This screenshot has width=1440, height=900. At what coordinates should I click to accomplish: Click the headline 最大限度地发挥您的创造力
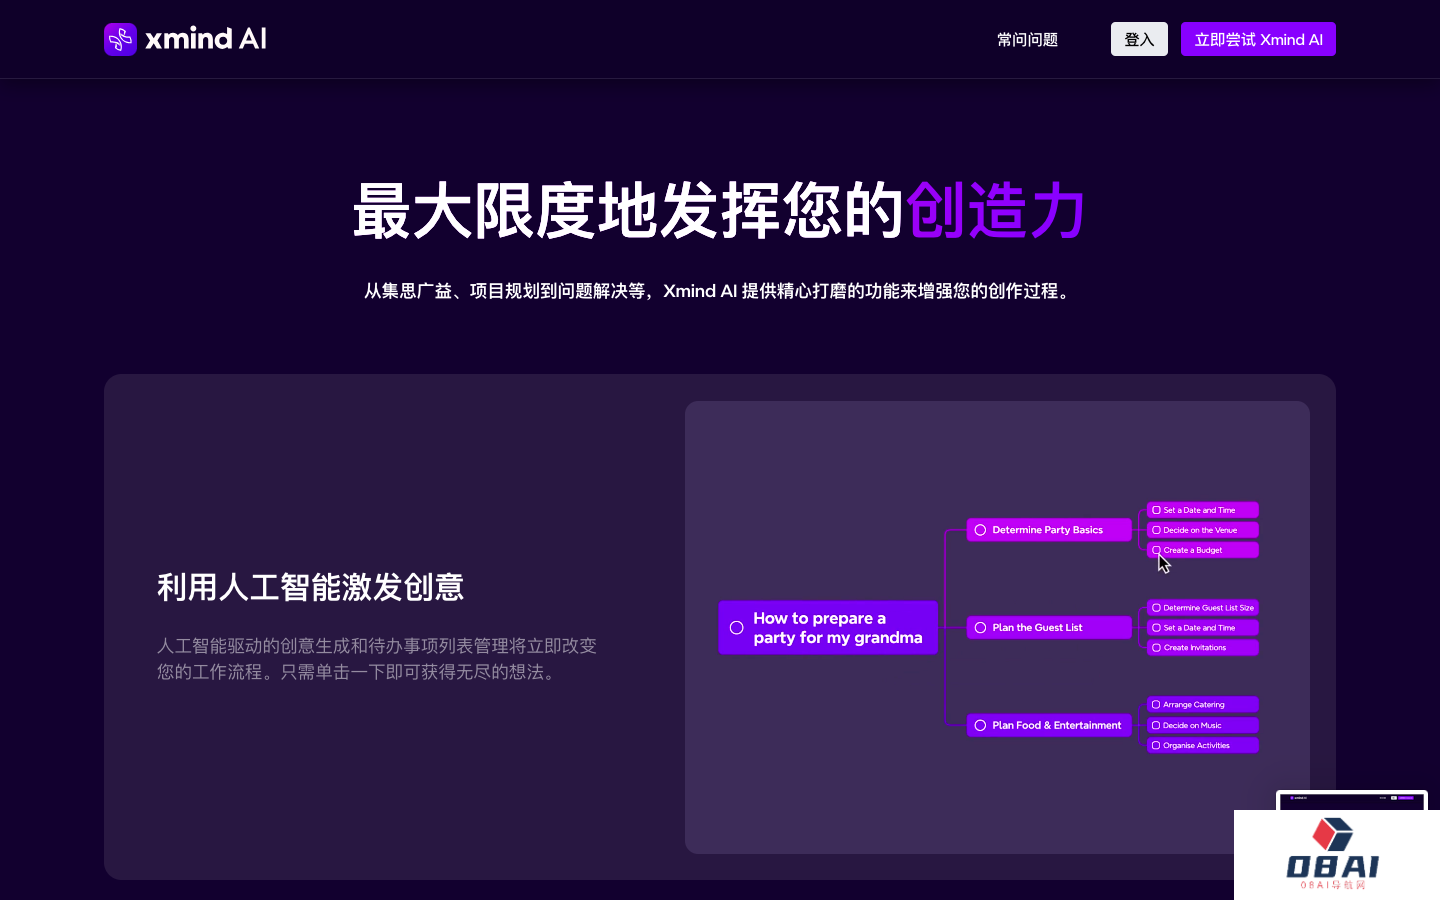click(719, 211)
